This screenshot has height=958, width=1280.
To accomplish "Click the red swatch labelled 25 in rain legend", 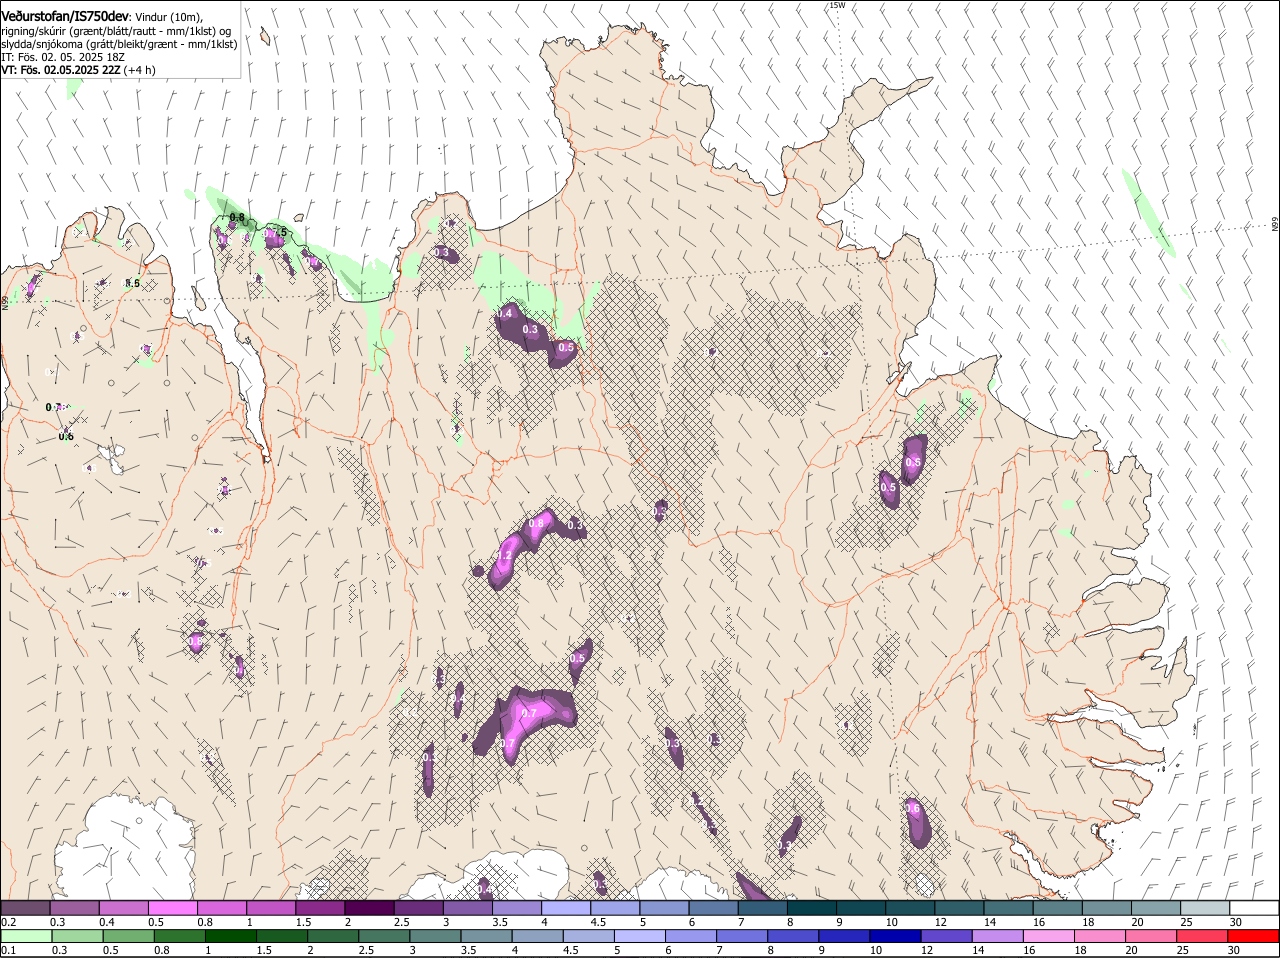I will [1203, 936].
